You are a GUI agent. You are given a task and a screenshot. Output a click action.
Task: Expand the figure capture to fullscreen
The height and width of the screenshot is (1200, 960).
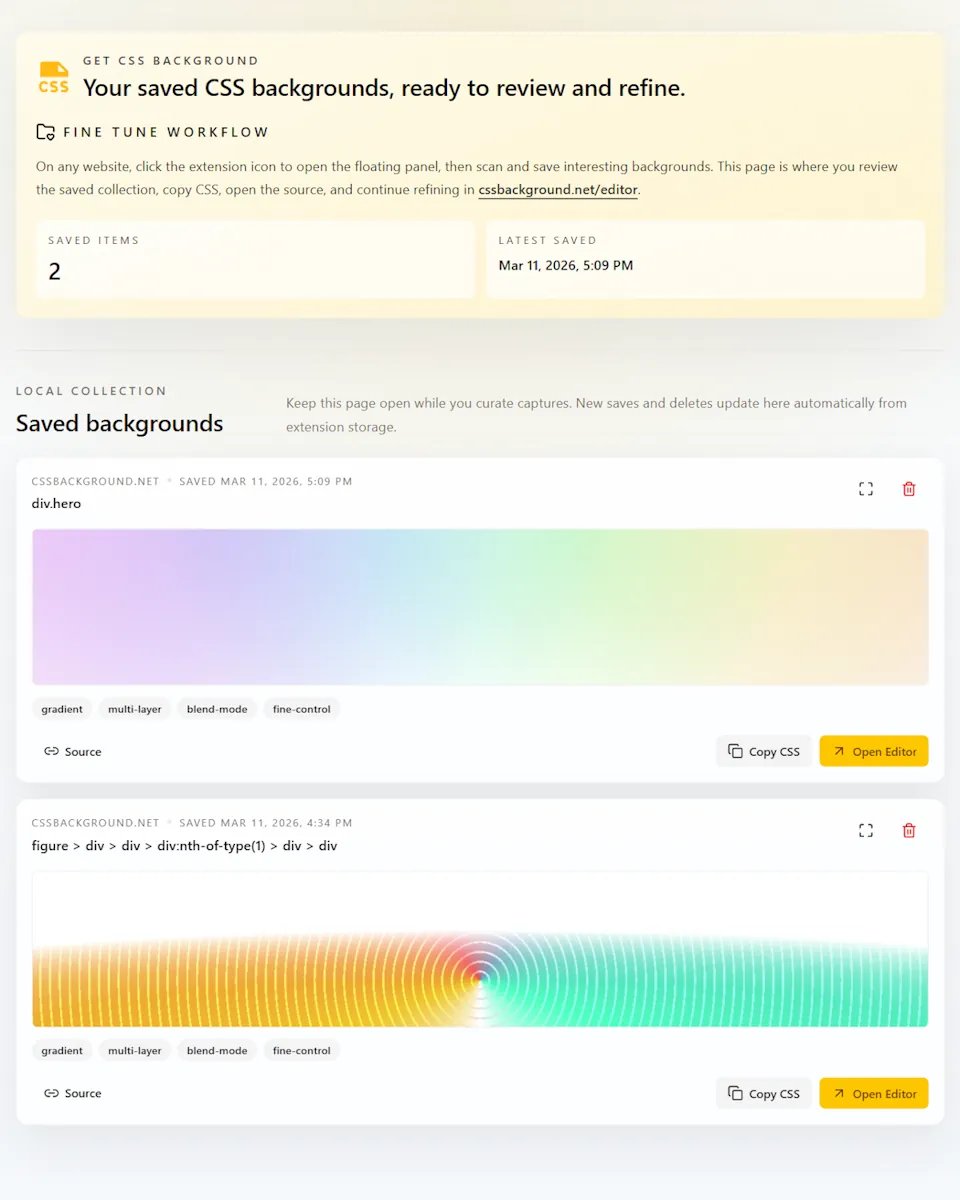[x=865, y=830]
